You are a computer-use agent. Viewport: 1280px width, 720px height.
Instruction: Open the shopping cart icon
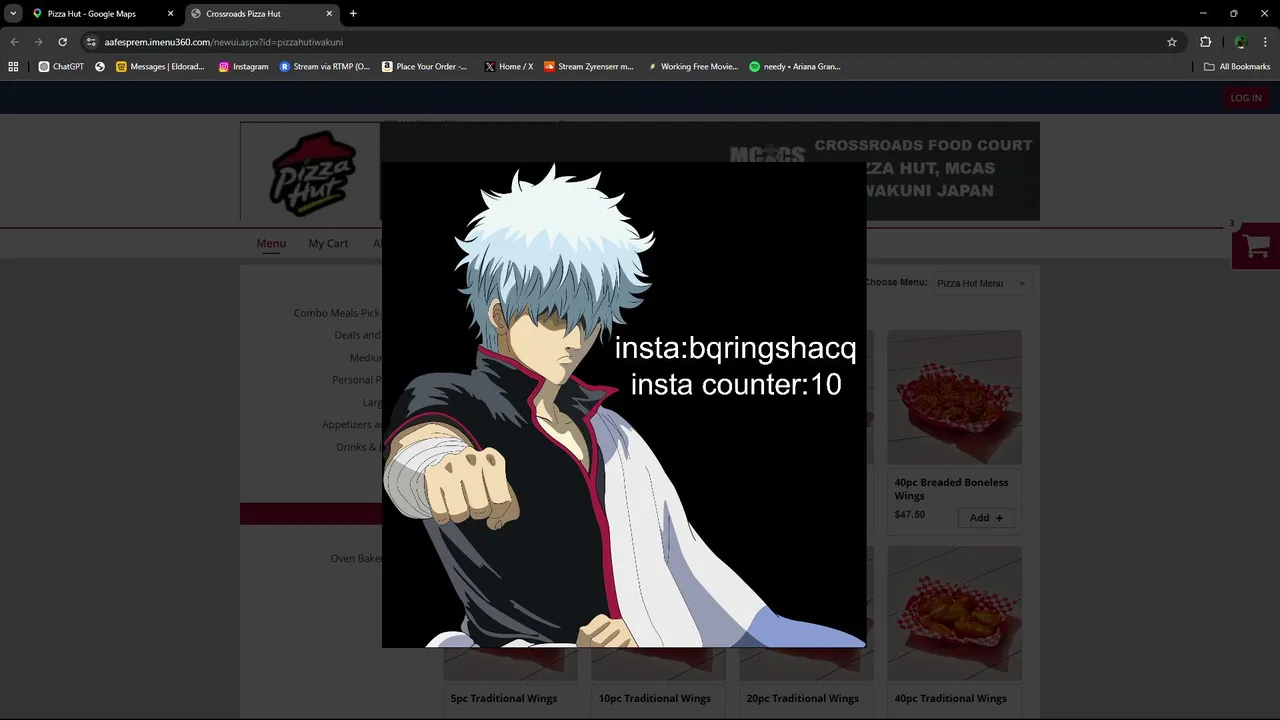tap(1256, 246)
